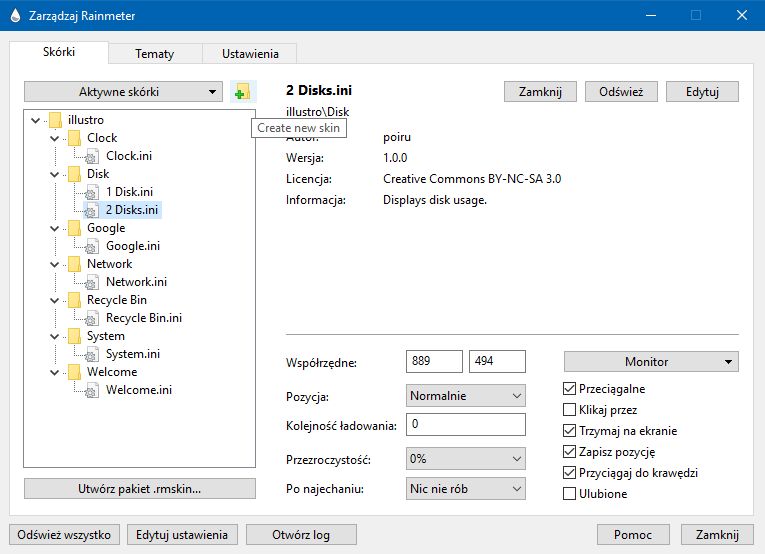This screenshot has width=765, height=554.
Task: Uncheck the Przeciągalne checkbox
Action: [570, 389]
